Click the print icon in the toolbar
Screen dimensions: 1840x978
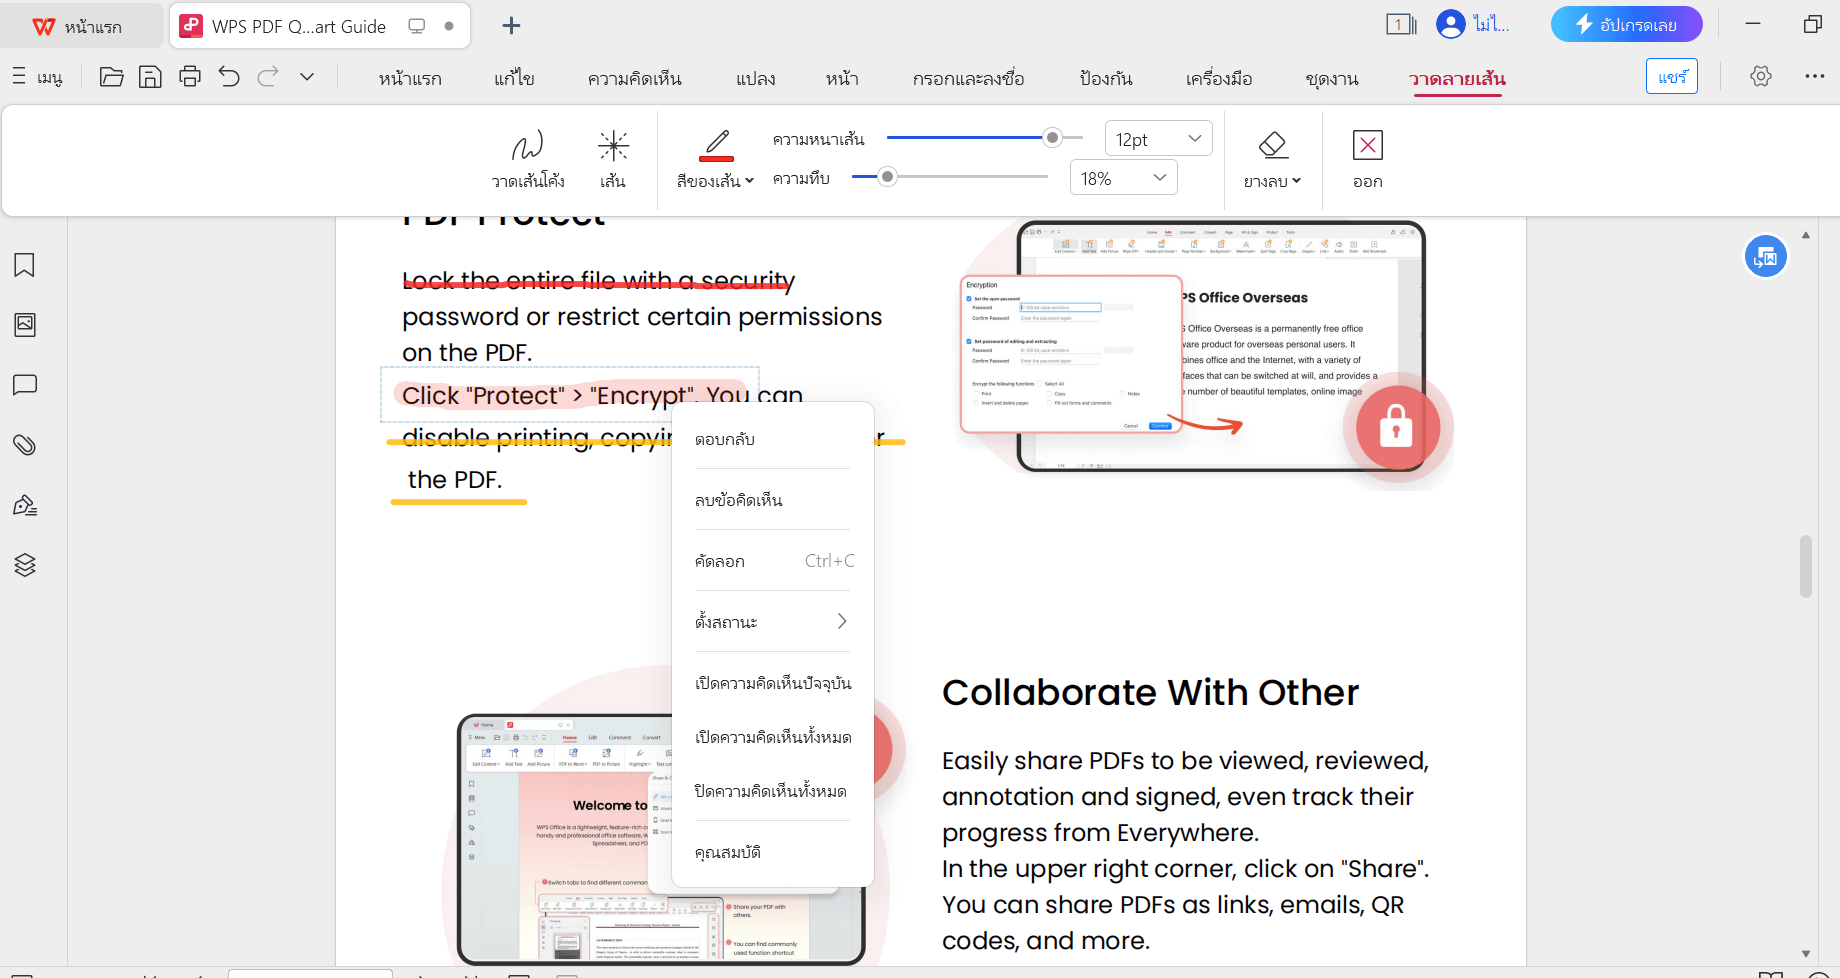pyautogui.click(x=190, y=77)
